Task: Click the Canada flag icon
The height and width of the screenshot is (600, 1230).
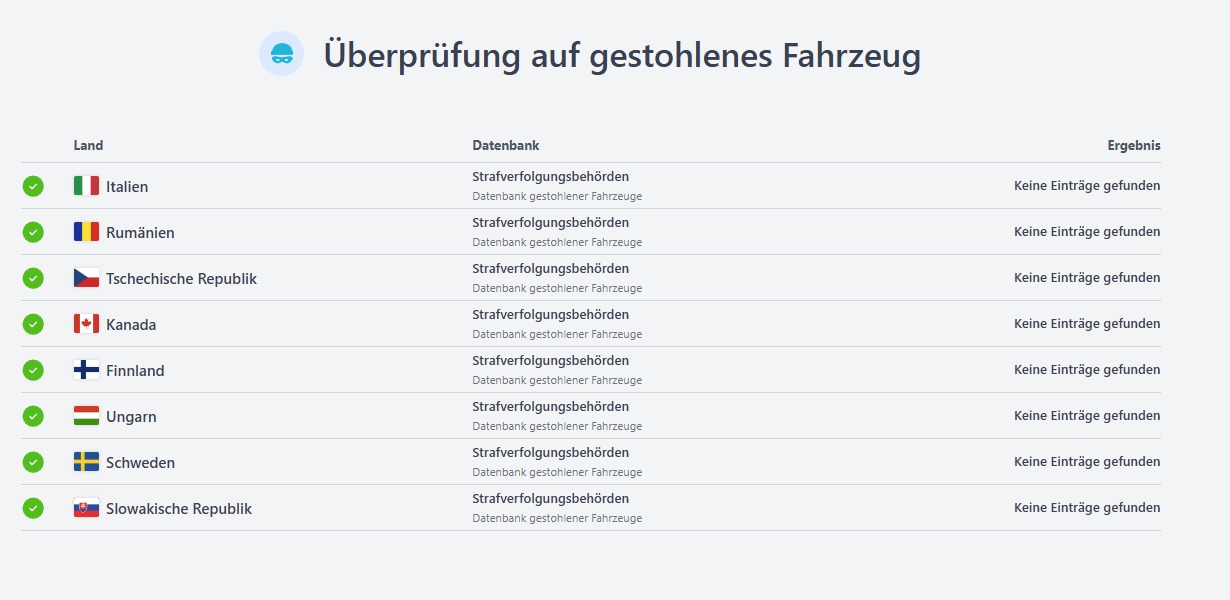Action: 86,324
